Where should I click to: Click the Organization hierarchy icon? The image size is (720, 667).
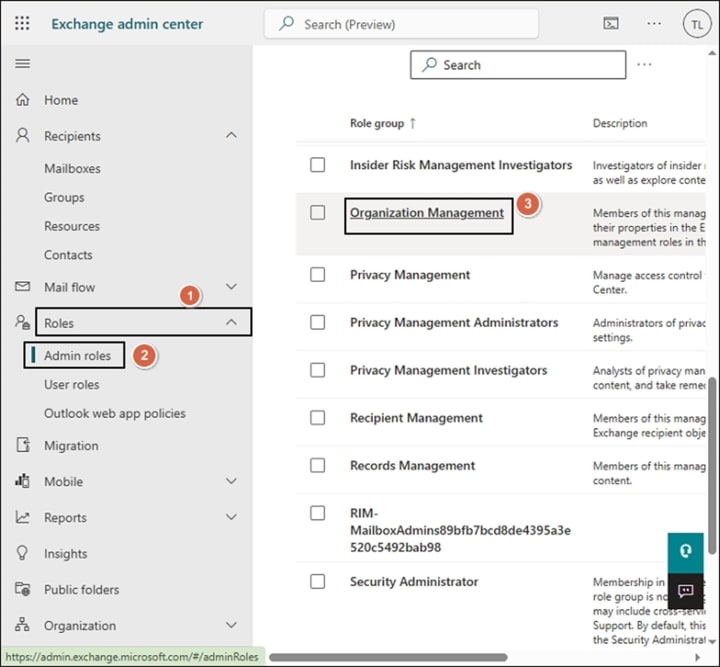pyautogui.click(x=22, y=624)
